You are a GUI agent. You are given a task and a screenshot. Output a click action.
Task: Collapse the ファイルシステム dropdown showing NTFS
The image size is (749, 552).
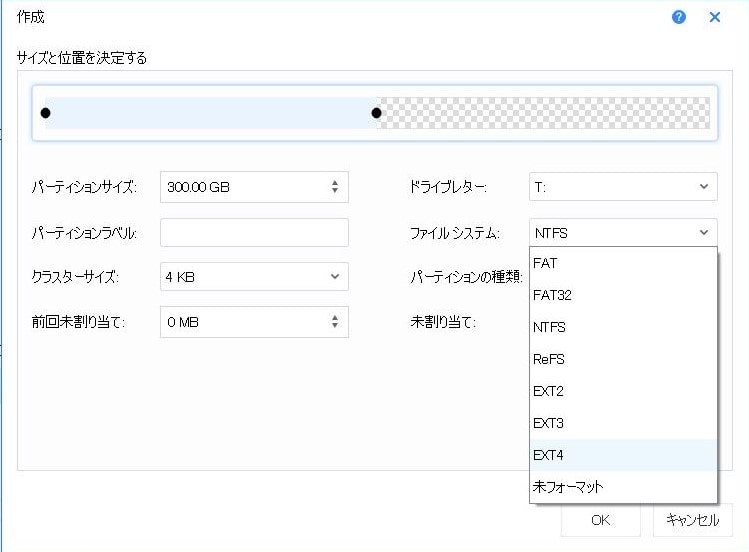623,233
